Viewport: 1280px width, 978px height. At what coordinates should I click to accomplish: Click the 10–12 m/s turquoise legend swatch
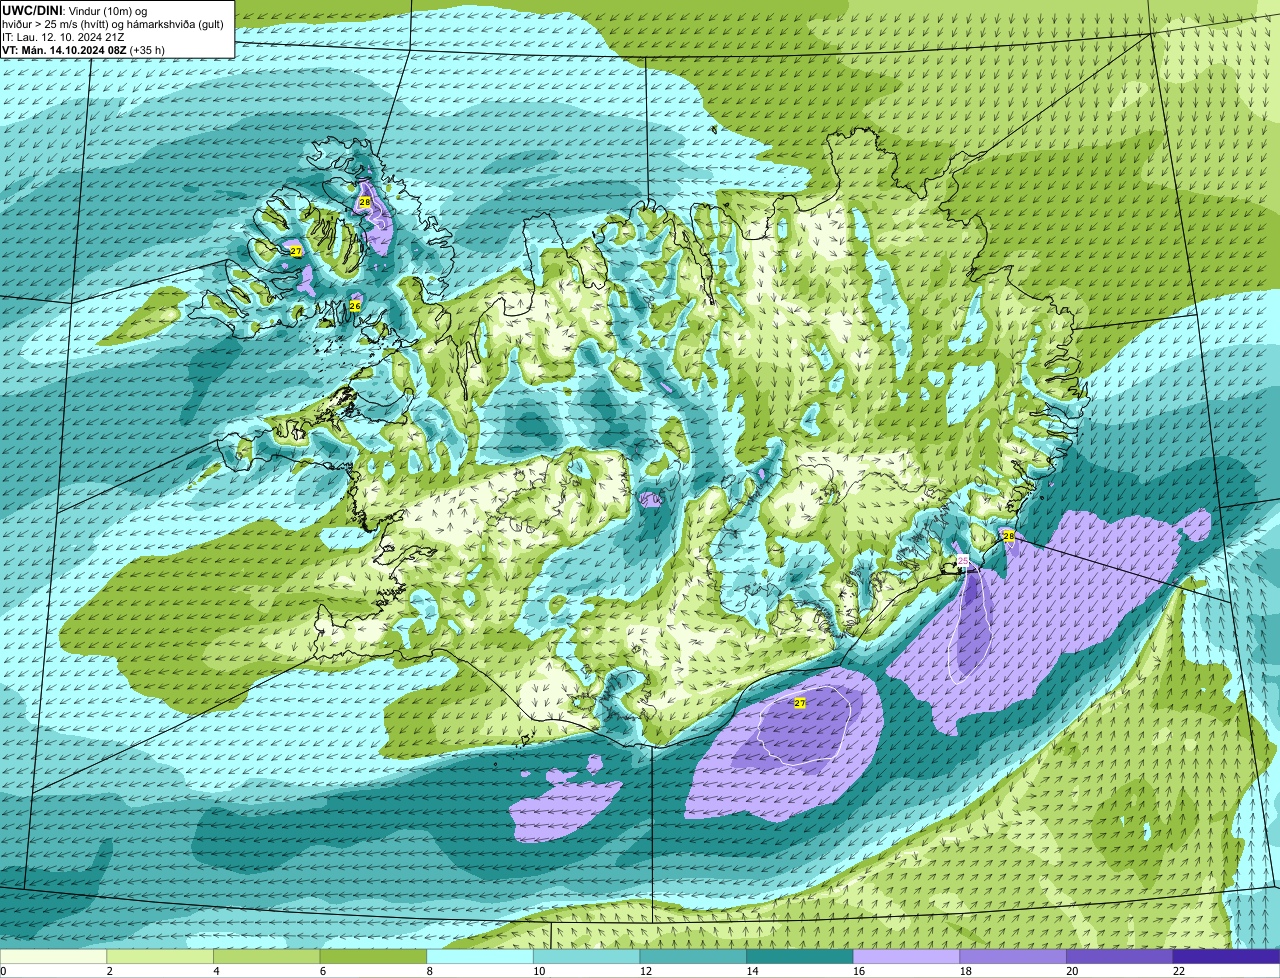click(x=586, y=957)
